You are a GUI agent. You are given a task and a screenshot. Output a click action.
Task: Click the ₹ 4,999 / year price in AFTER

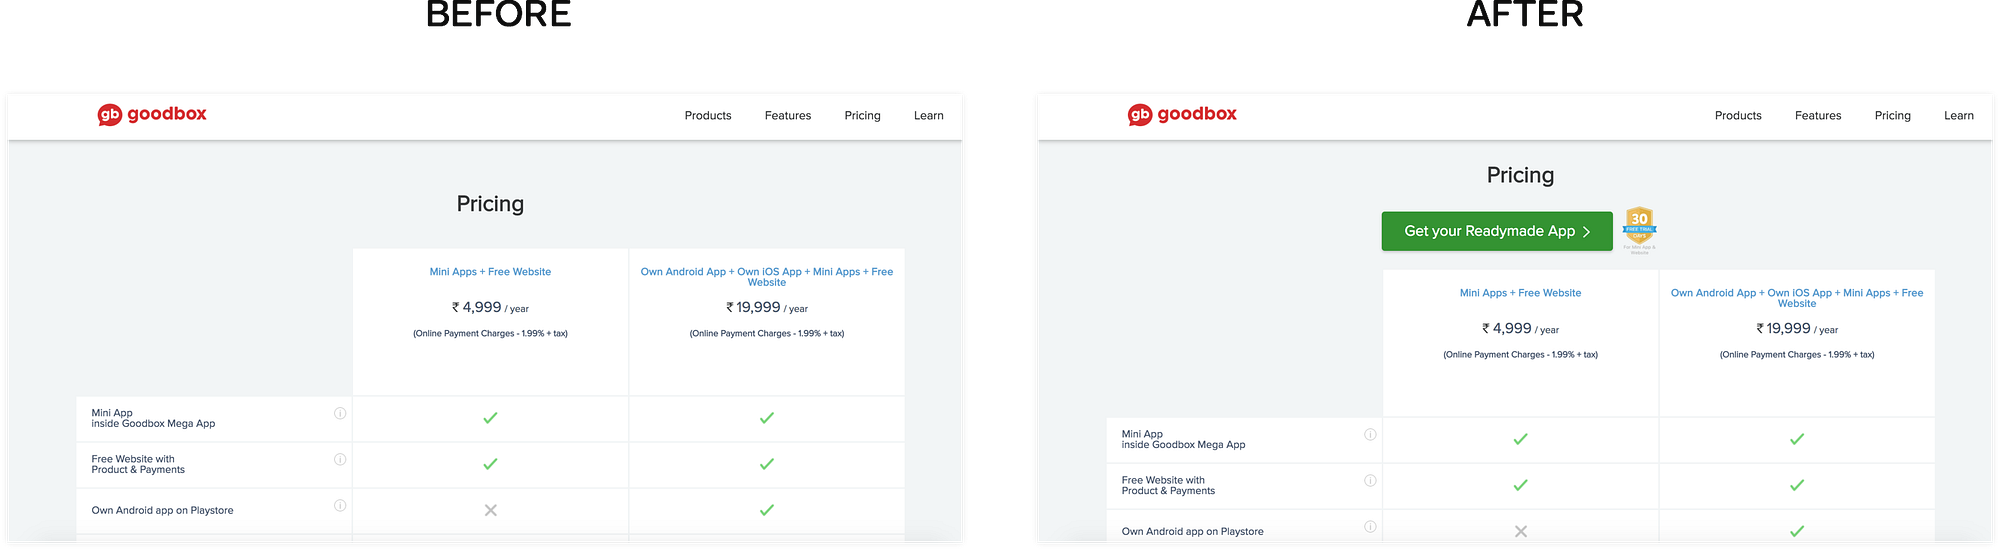tap(1520, 329)
